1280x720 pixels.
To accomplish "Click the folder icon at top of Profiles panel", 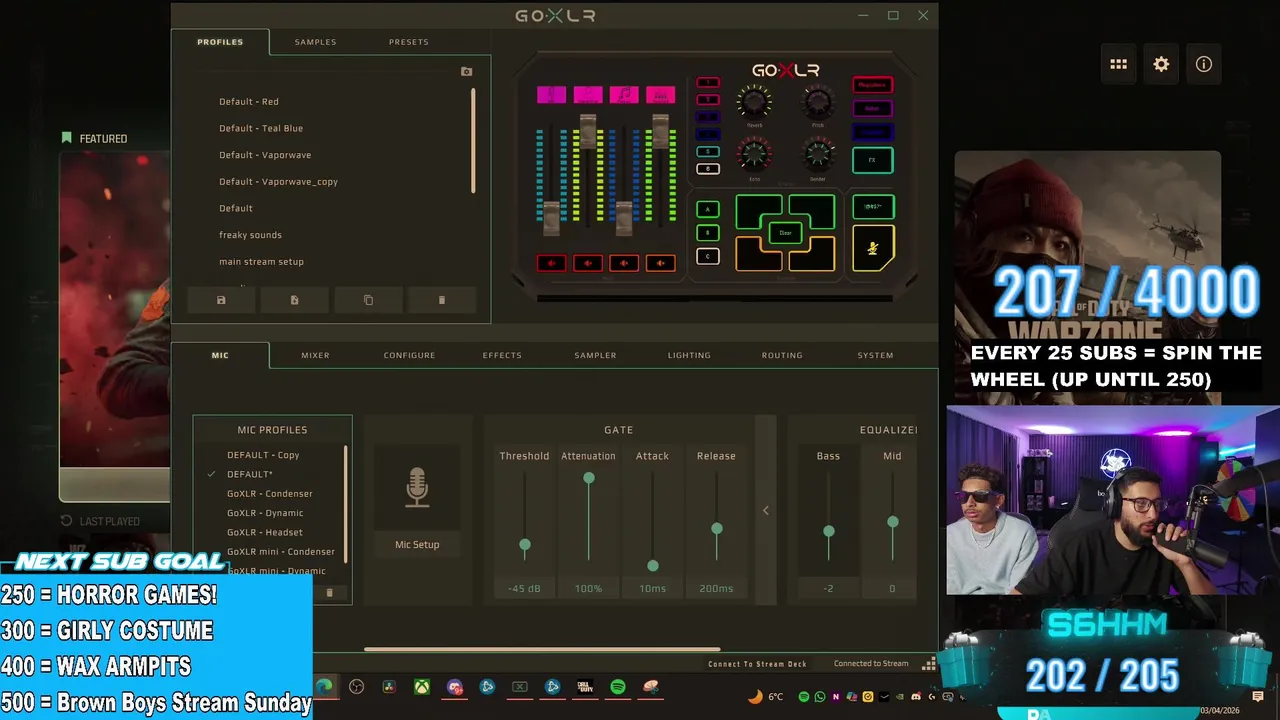I will (x=466, y=72).
